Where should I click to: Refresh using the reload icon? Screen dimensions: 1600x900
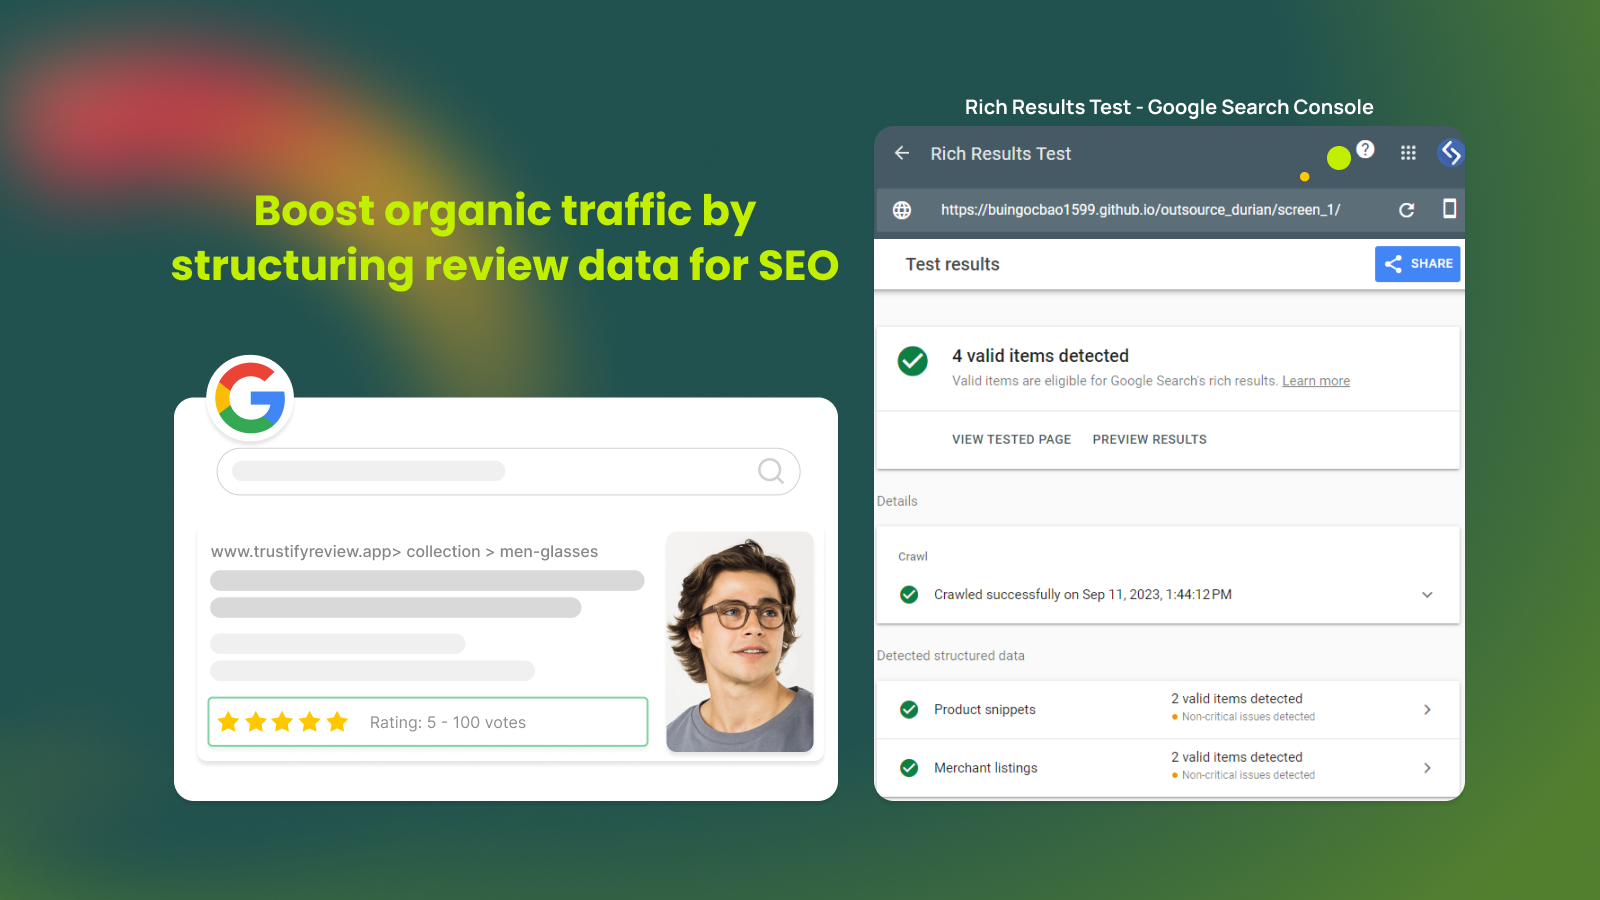[1406, 210]
